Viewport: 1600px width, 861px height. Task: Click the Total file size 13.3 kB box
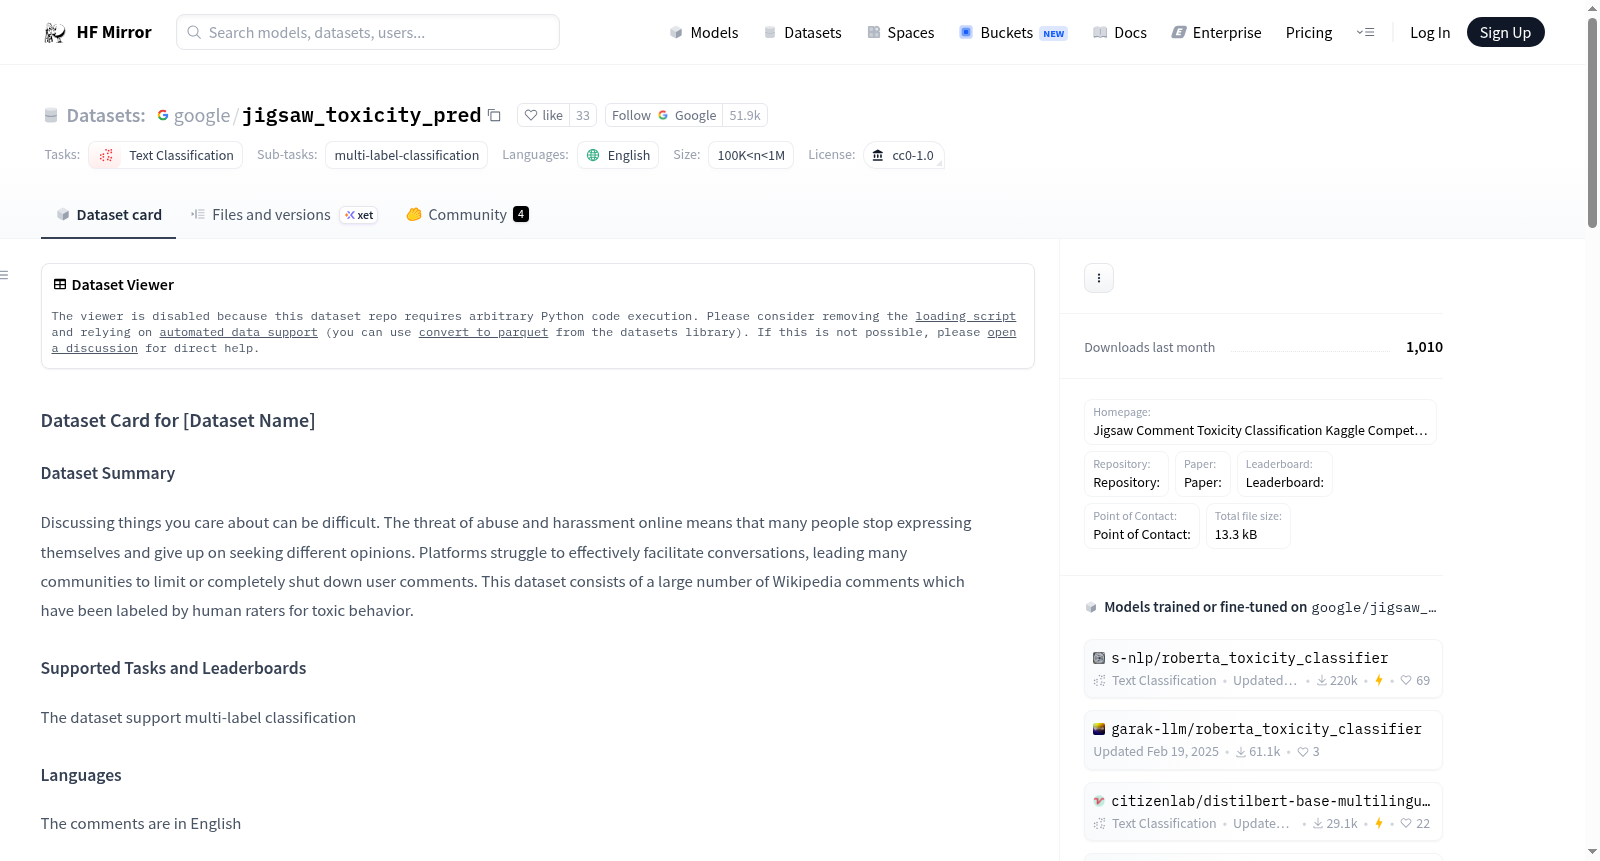coord(1248,526)
